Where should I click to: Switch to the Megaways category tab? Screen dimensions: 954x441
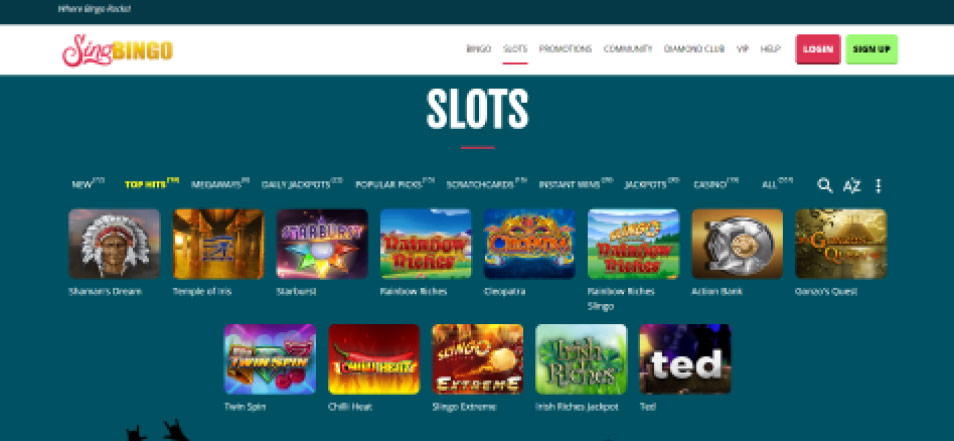tap(220, 184)
